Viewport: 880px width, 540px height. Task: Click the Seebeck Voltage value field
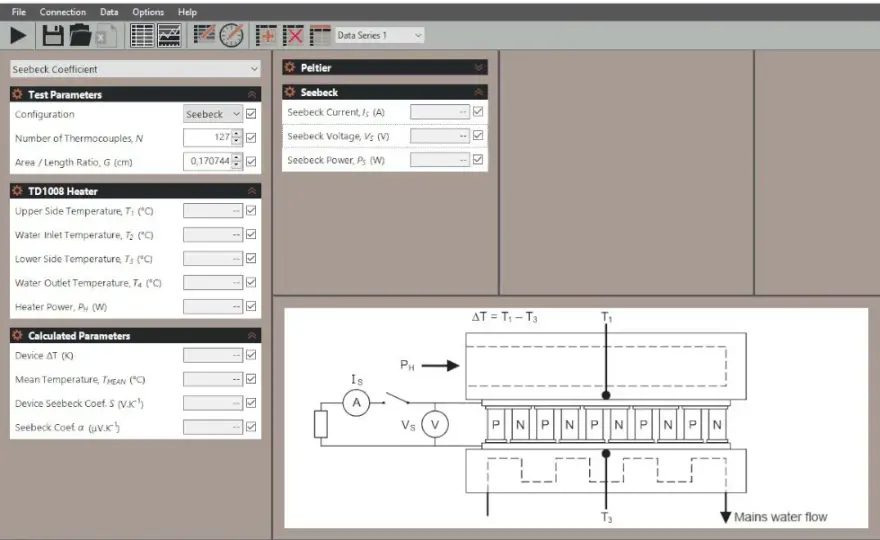click(439, 135)
